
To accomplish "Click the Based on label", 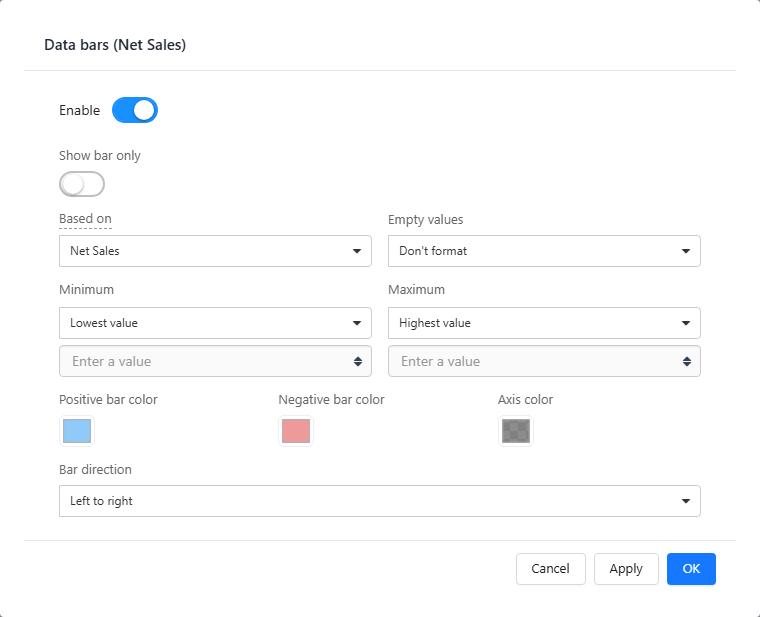I will coord(85,219).
